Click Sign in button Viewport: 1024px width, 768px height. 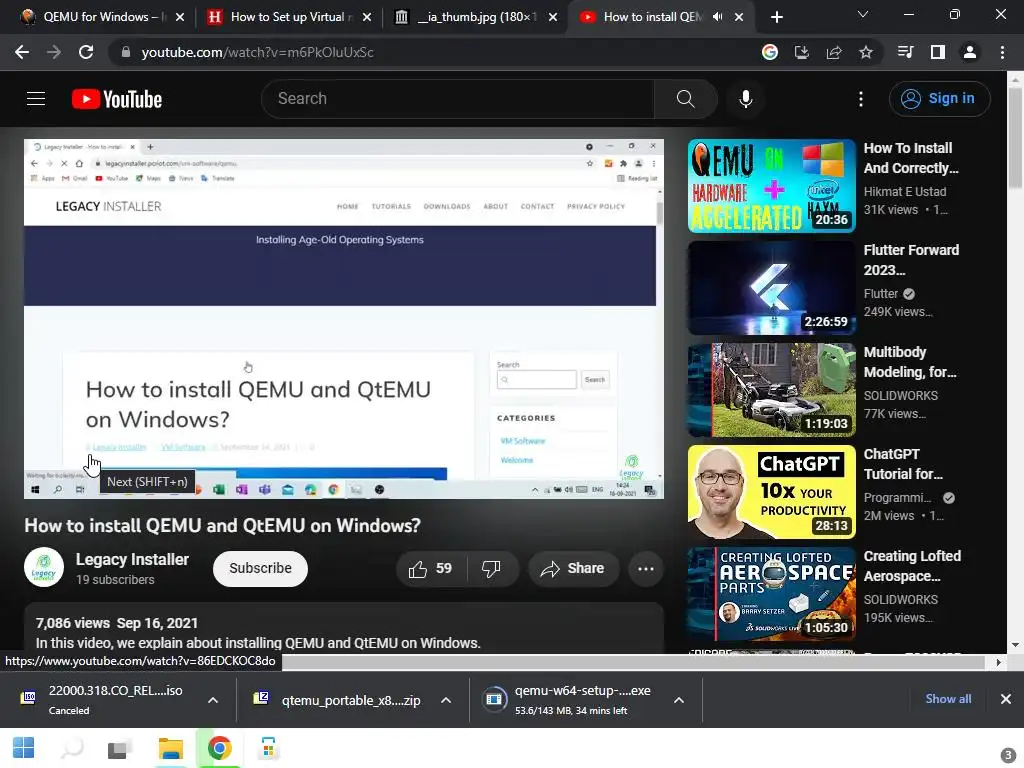[x=939, y=99]
